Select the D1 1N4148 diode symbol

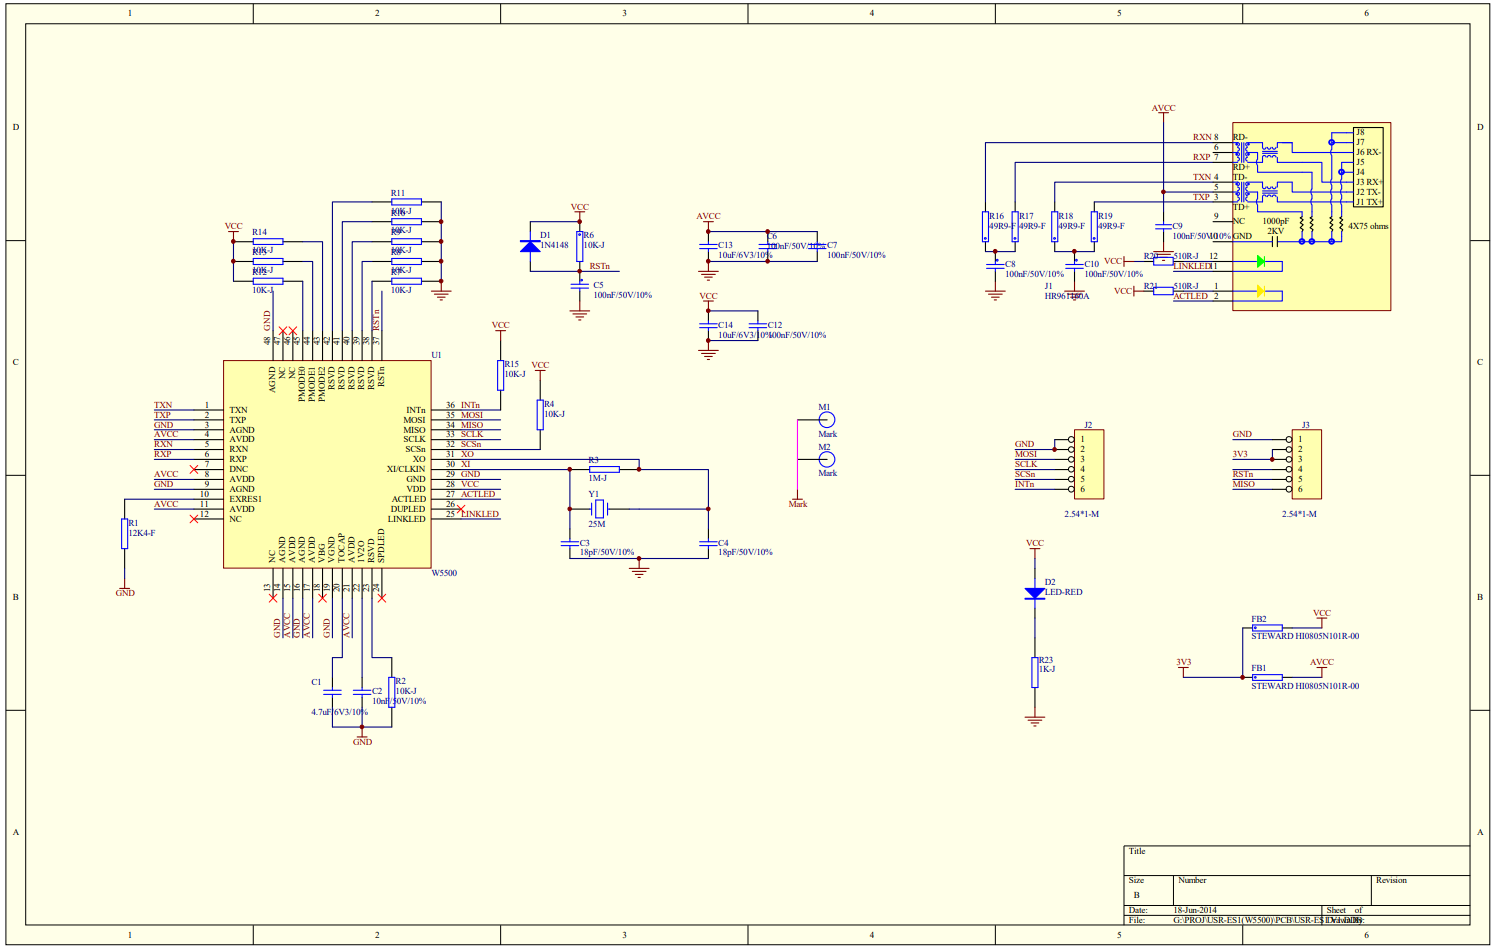click(531, 246)
